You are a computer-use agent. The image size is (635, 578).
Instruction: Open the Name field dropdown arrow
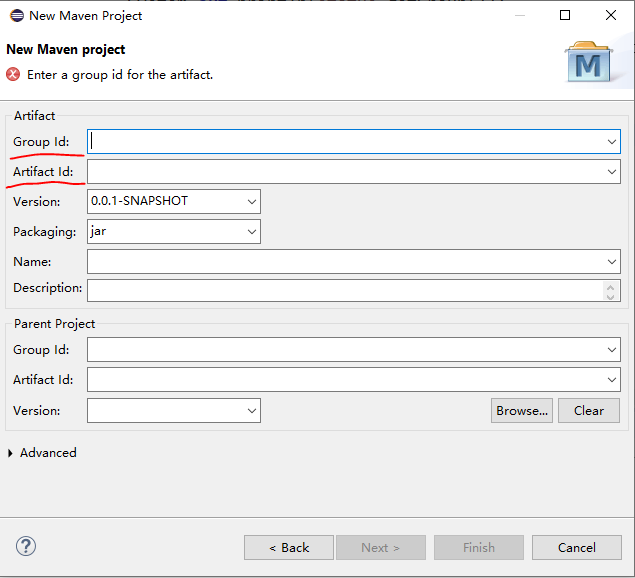(x=612, y=262)
